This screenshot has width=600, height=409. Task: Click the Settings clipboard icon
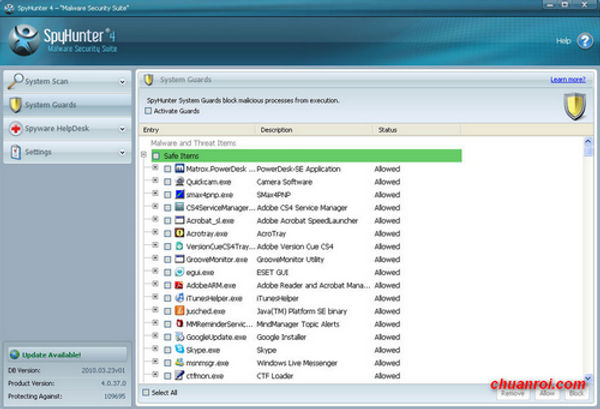tap(16, 152)
